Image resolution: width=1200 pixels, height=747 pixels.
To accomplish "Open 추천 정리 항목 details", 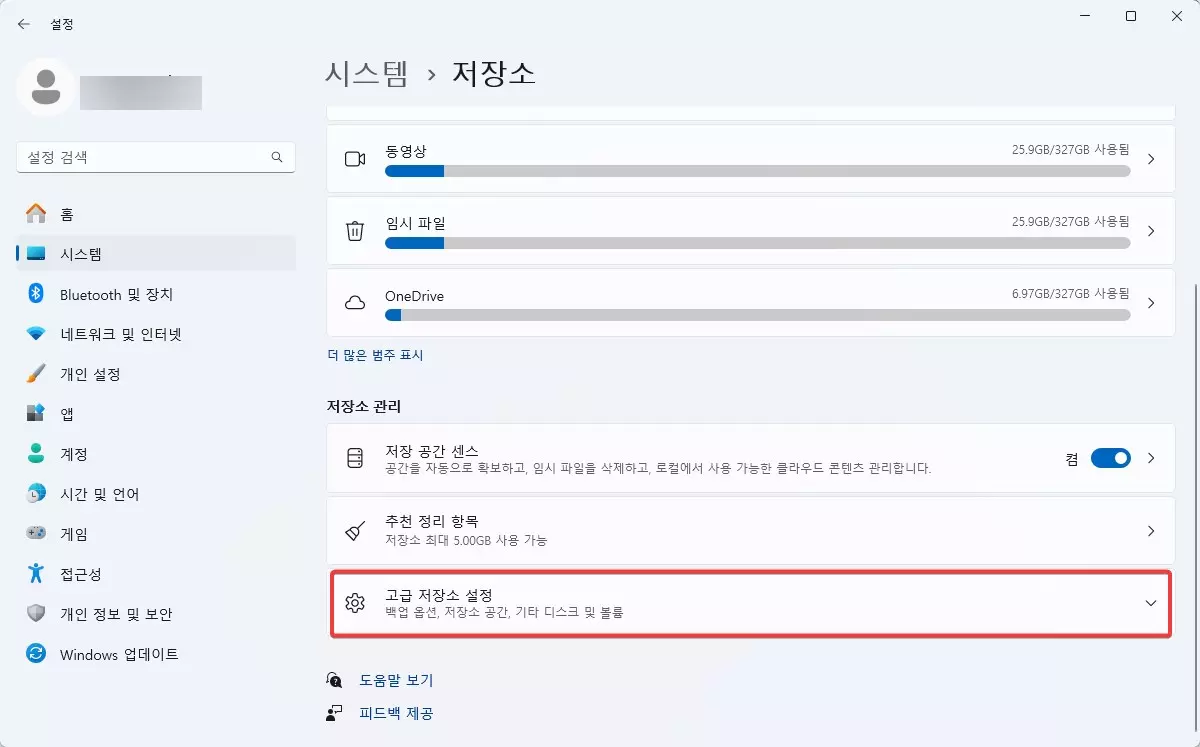I will (750, 529).
